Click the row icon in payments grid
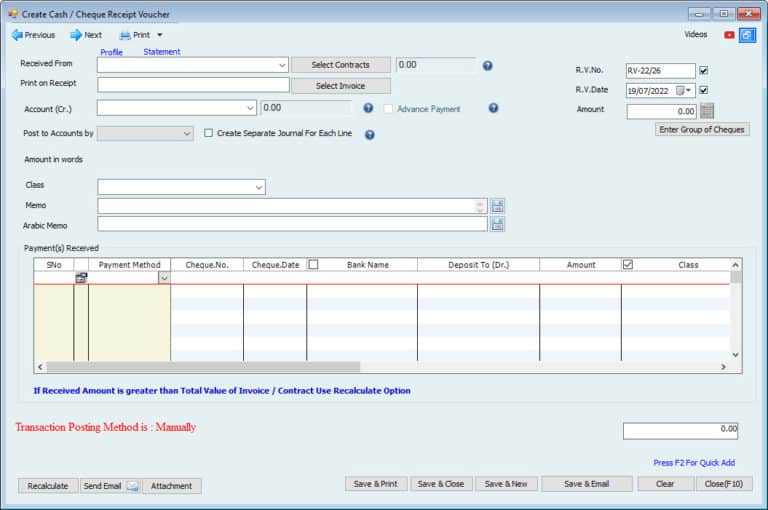This screenshot has height=510, width=768. (x=81, y=277)
